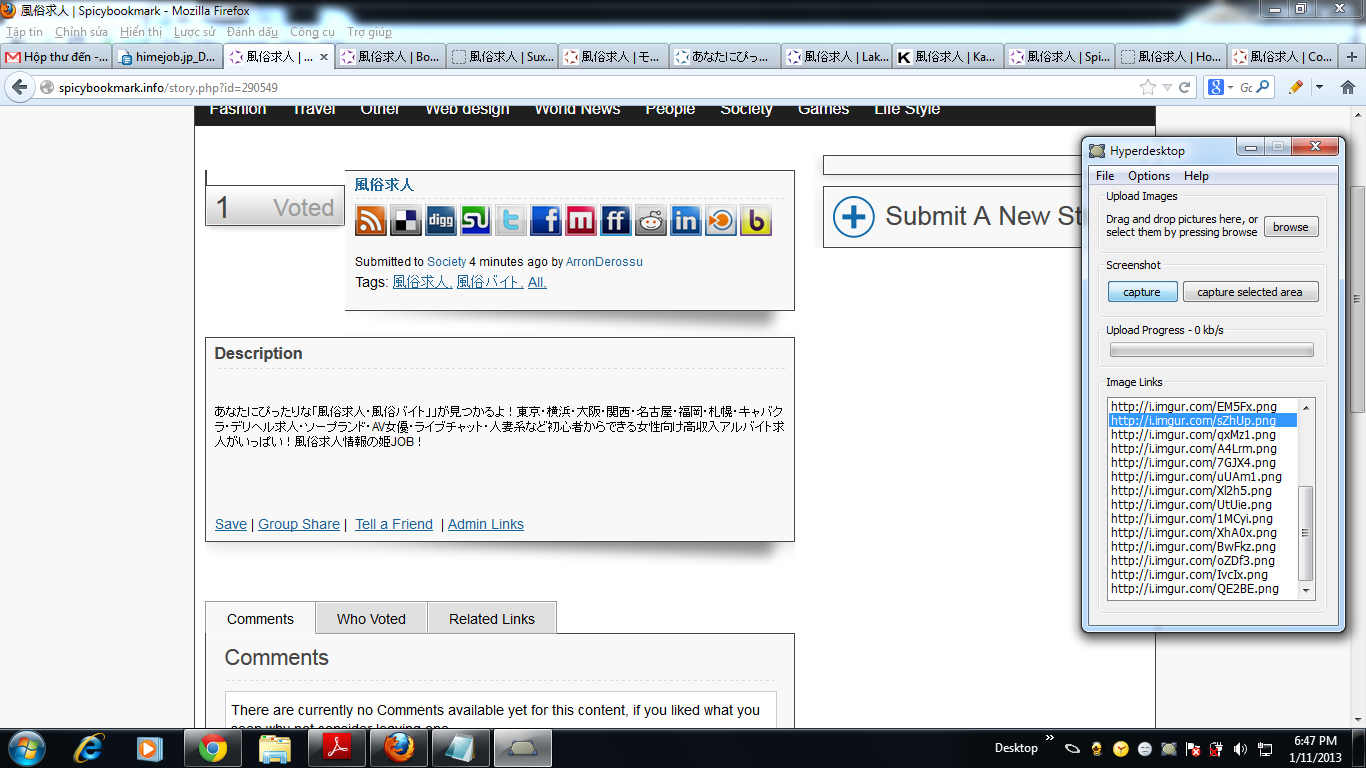Viewport: 1366px width, 768px height.
Task: Switch to the Who Voted tab
Action: 371,619
